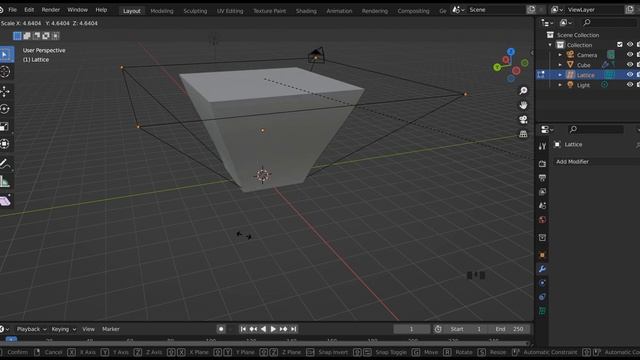Open the Physics properties tab
Screen dimensions: 640x360
coord(542,283)
